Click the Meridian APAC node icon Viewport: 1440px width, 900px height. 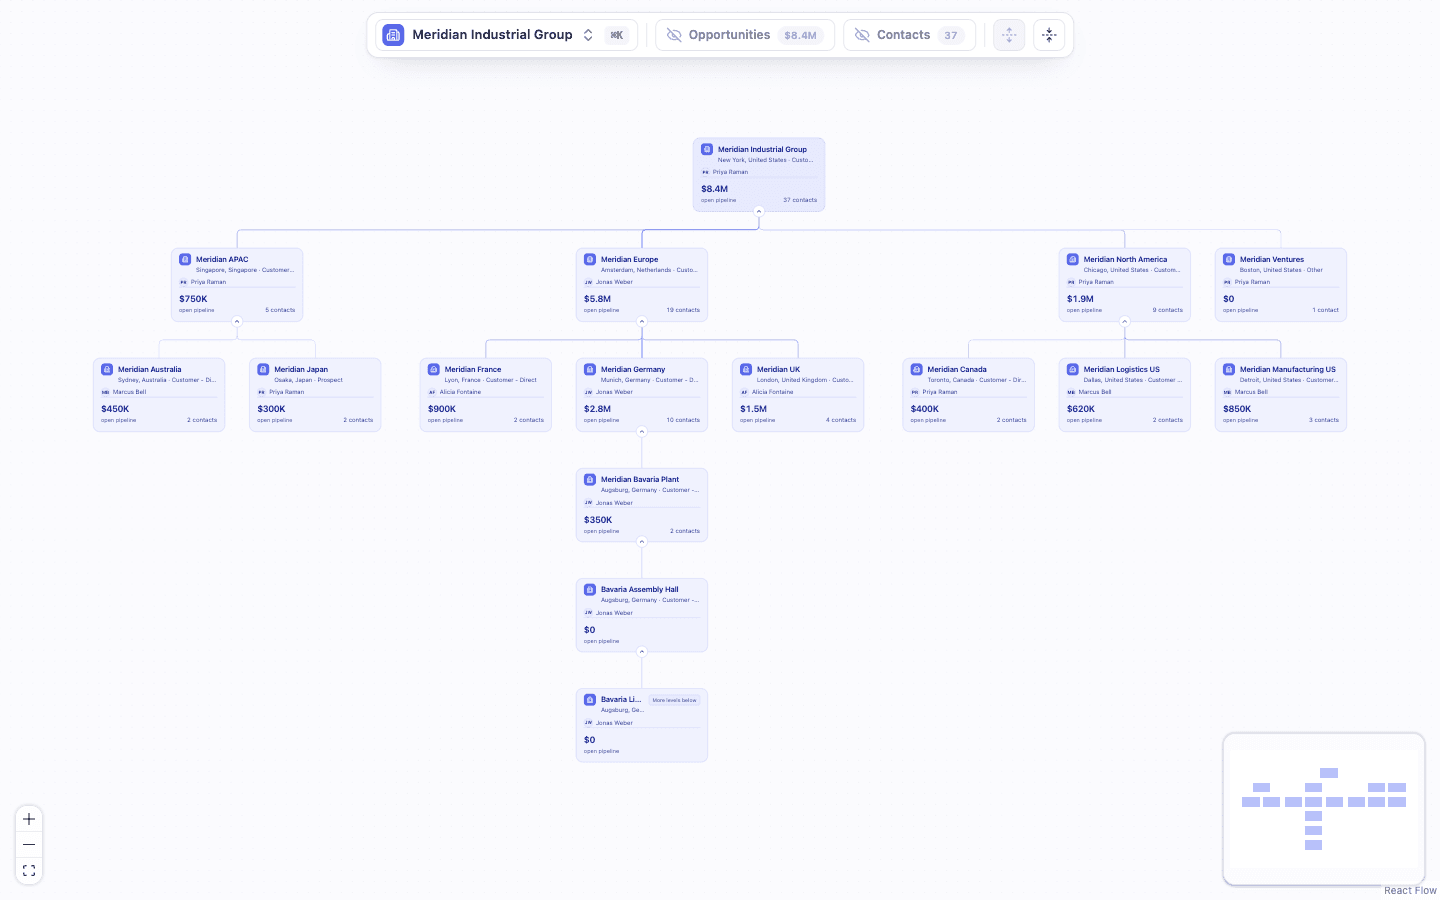pyautogui.click(x=185, y=259)
